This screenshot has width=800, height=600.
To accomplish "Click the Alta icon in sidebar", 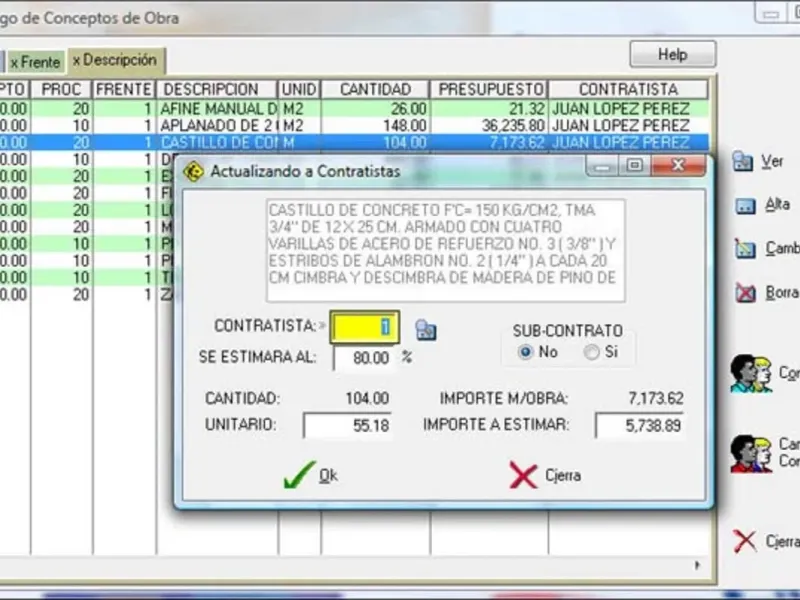I will (745, 206).
